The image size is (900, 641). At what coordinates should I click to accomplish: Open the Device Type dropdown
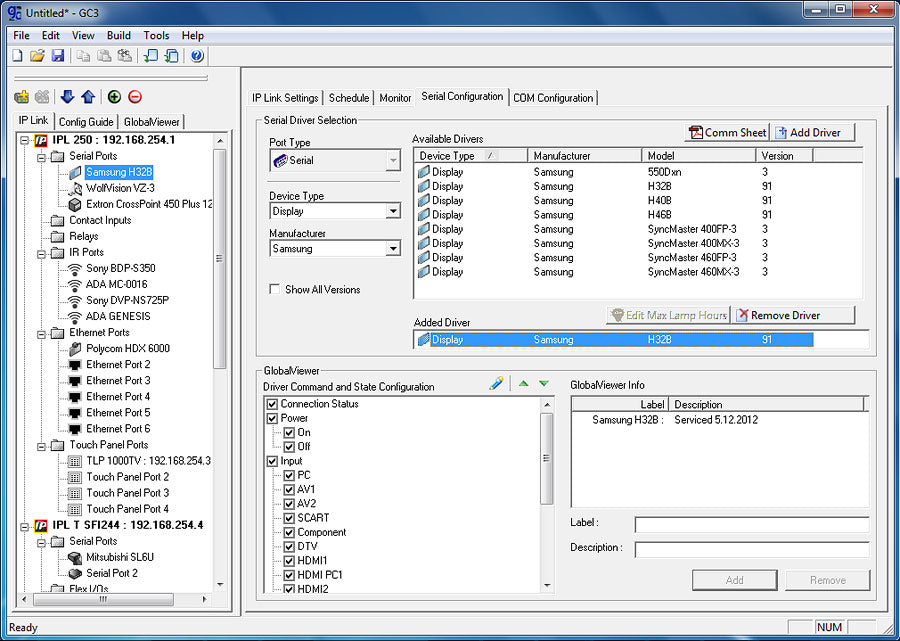pyautogui.click(x=393, y=211)
